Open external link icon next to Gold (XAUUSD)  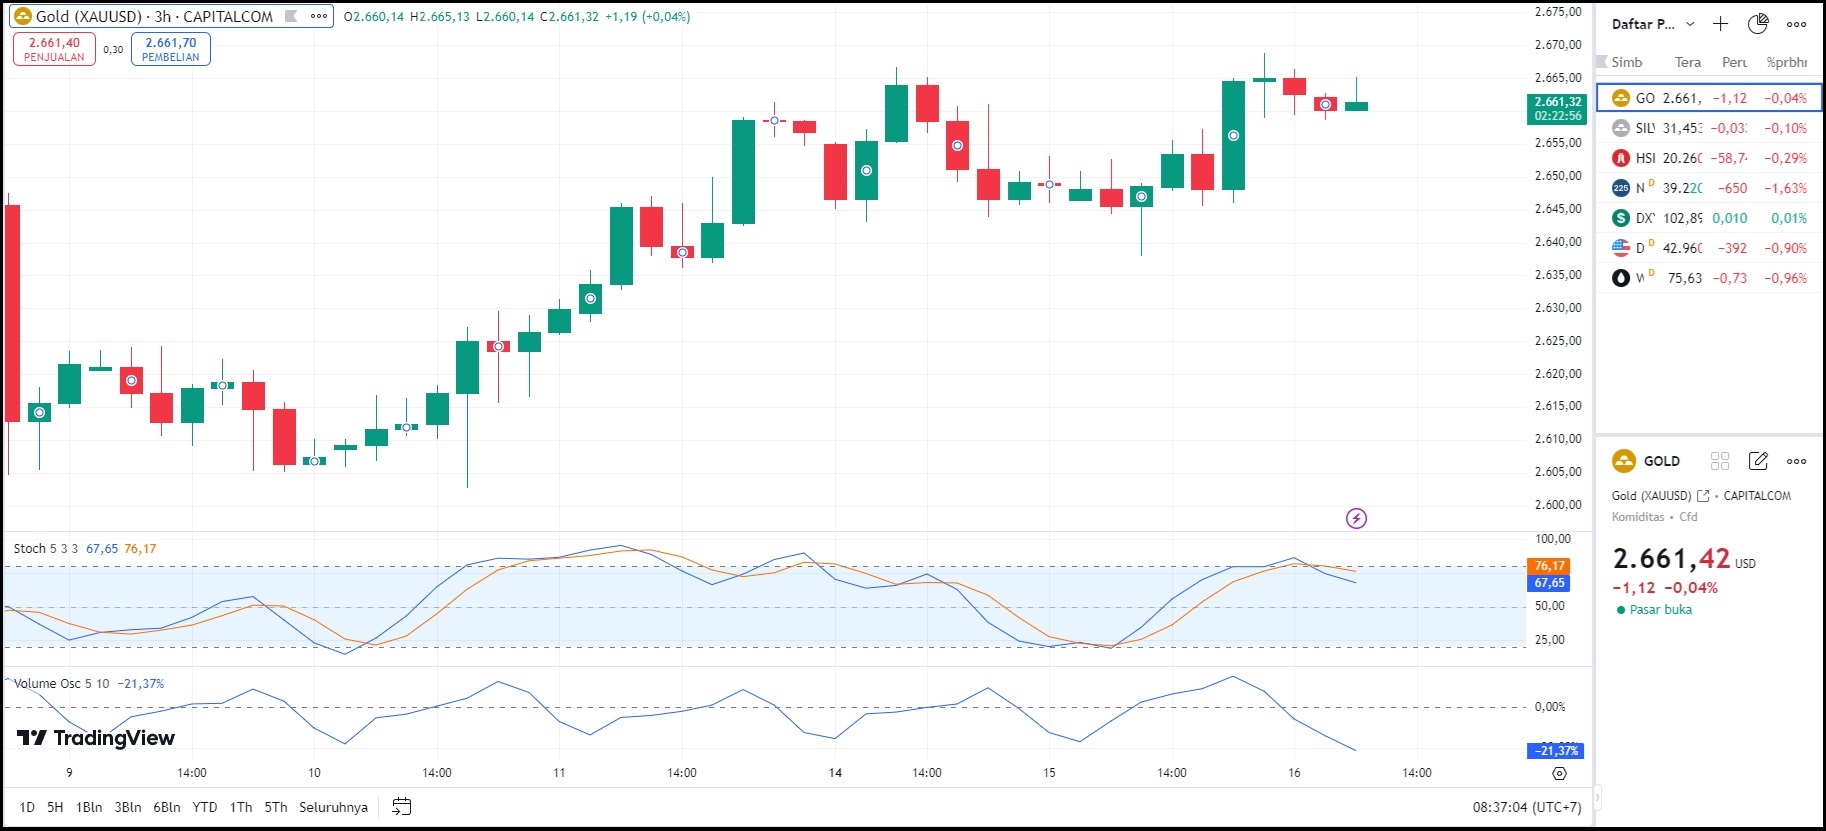(1703, 496)
